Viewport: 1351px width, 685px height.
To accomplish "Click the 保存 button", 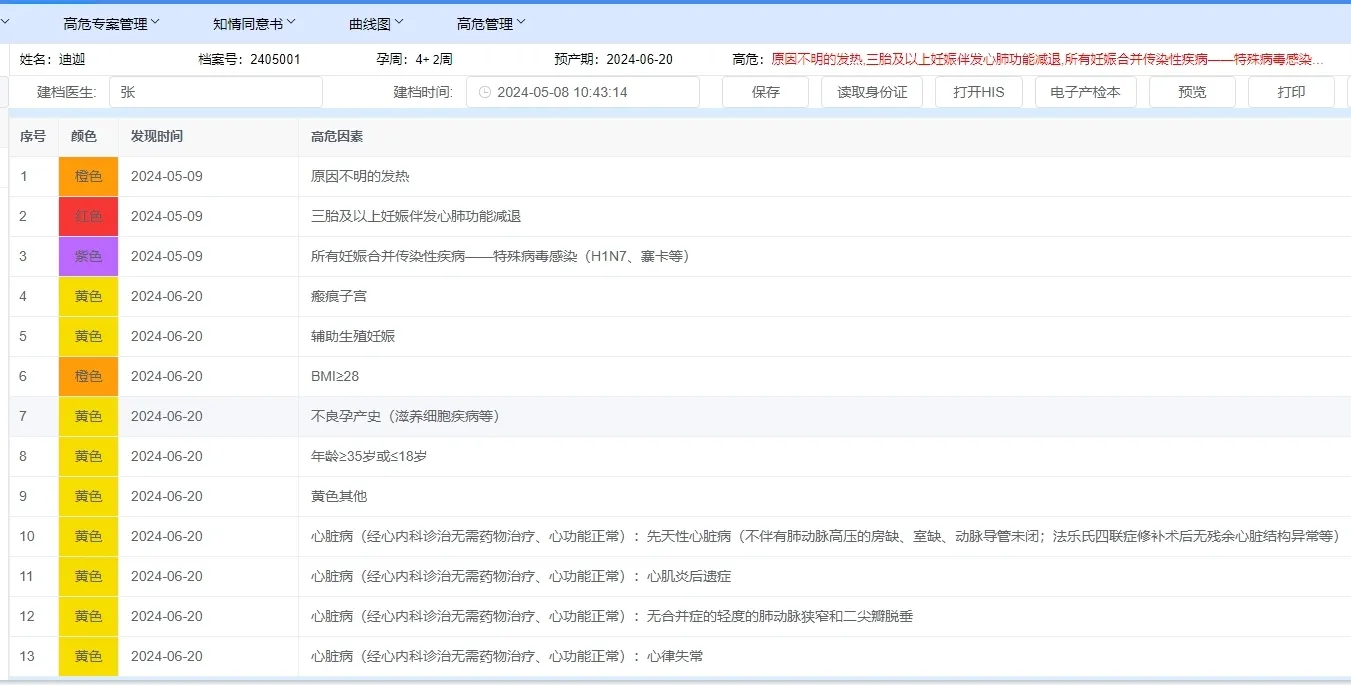I will [x=766, y=92].
